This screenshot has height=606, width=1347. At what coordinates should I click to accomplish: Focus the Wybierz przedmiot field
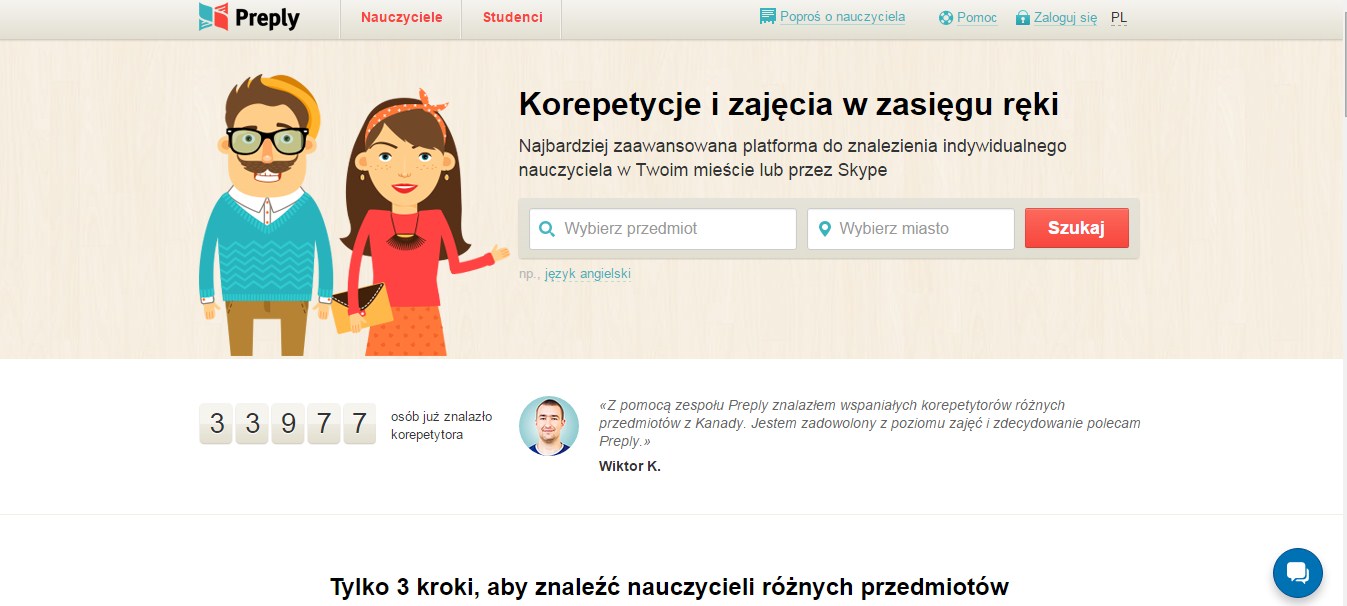pos(663,228)
